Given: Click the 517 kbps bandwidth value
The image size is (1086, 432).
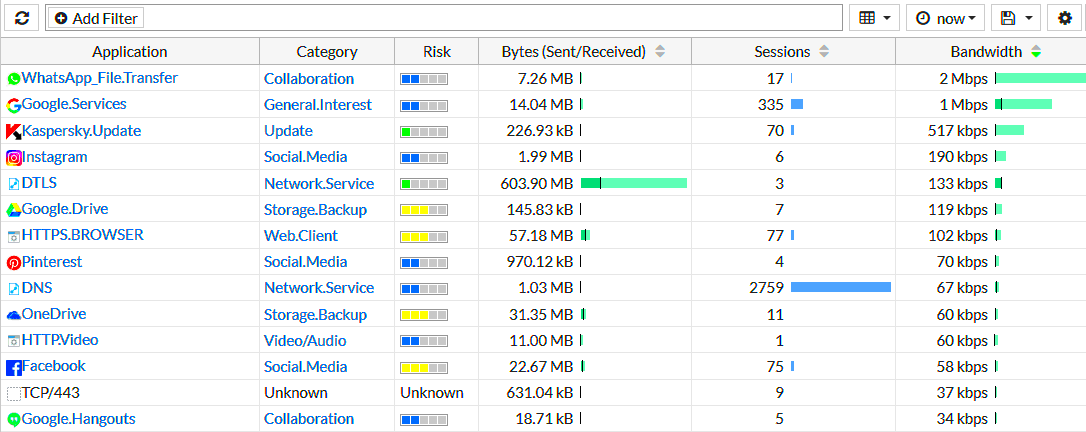Looking at the screenshot, I should point(958,131).
